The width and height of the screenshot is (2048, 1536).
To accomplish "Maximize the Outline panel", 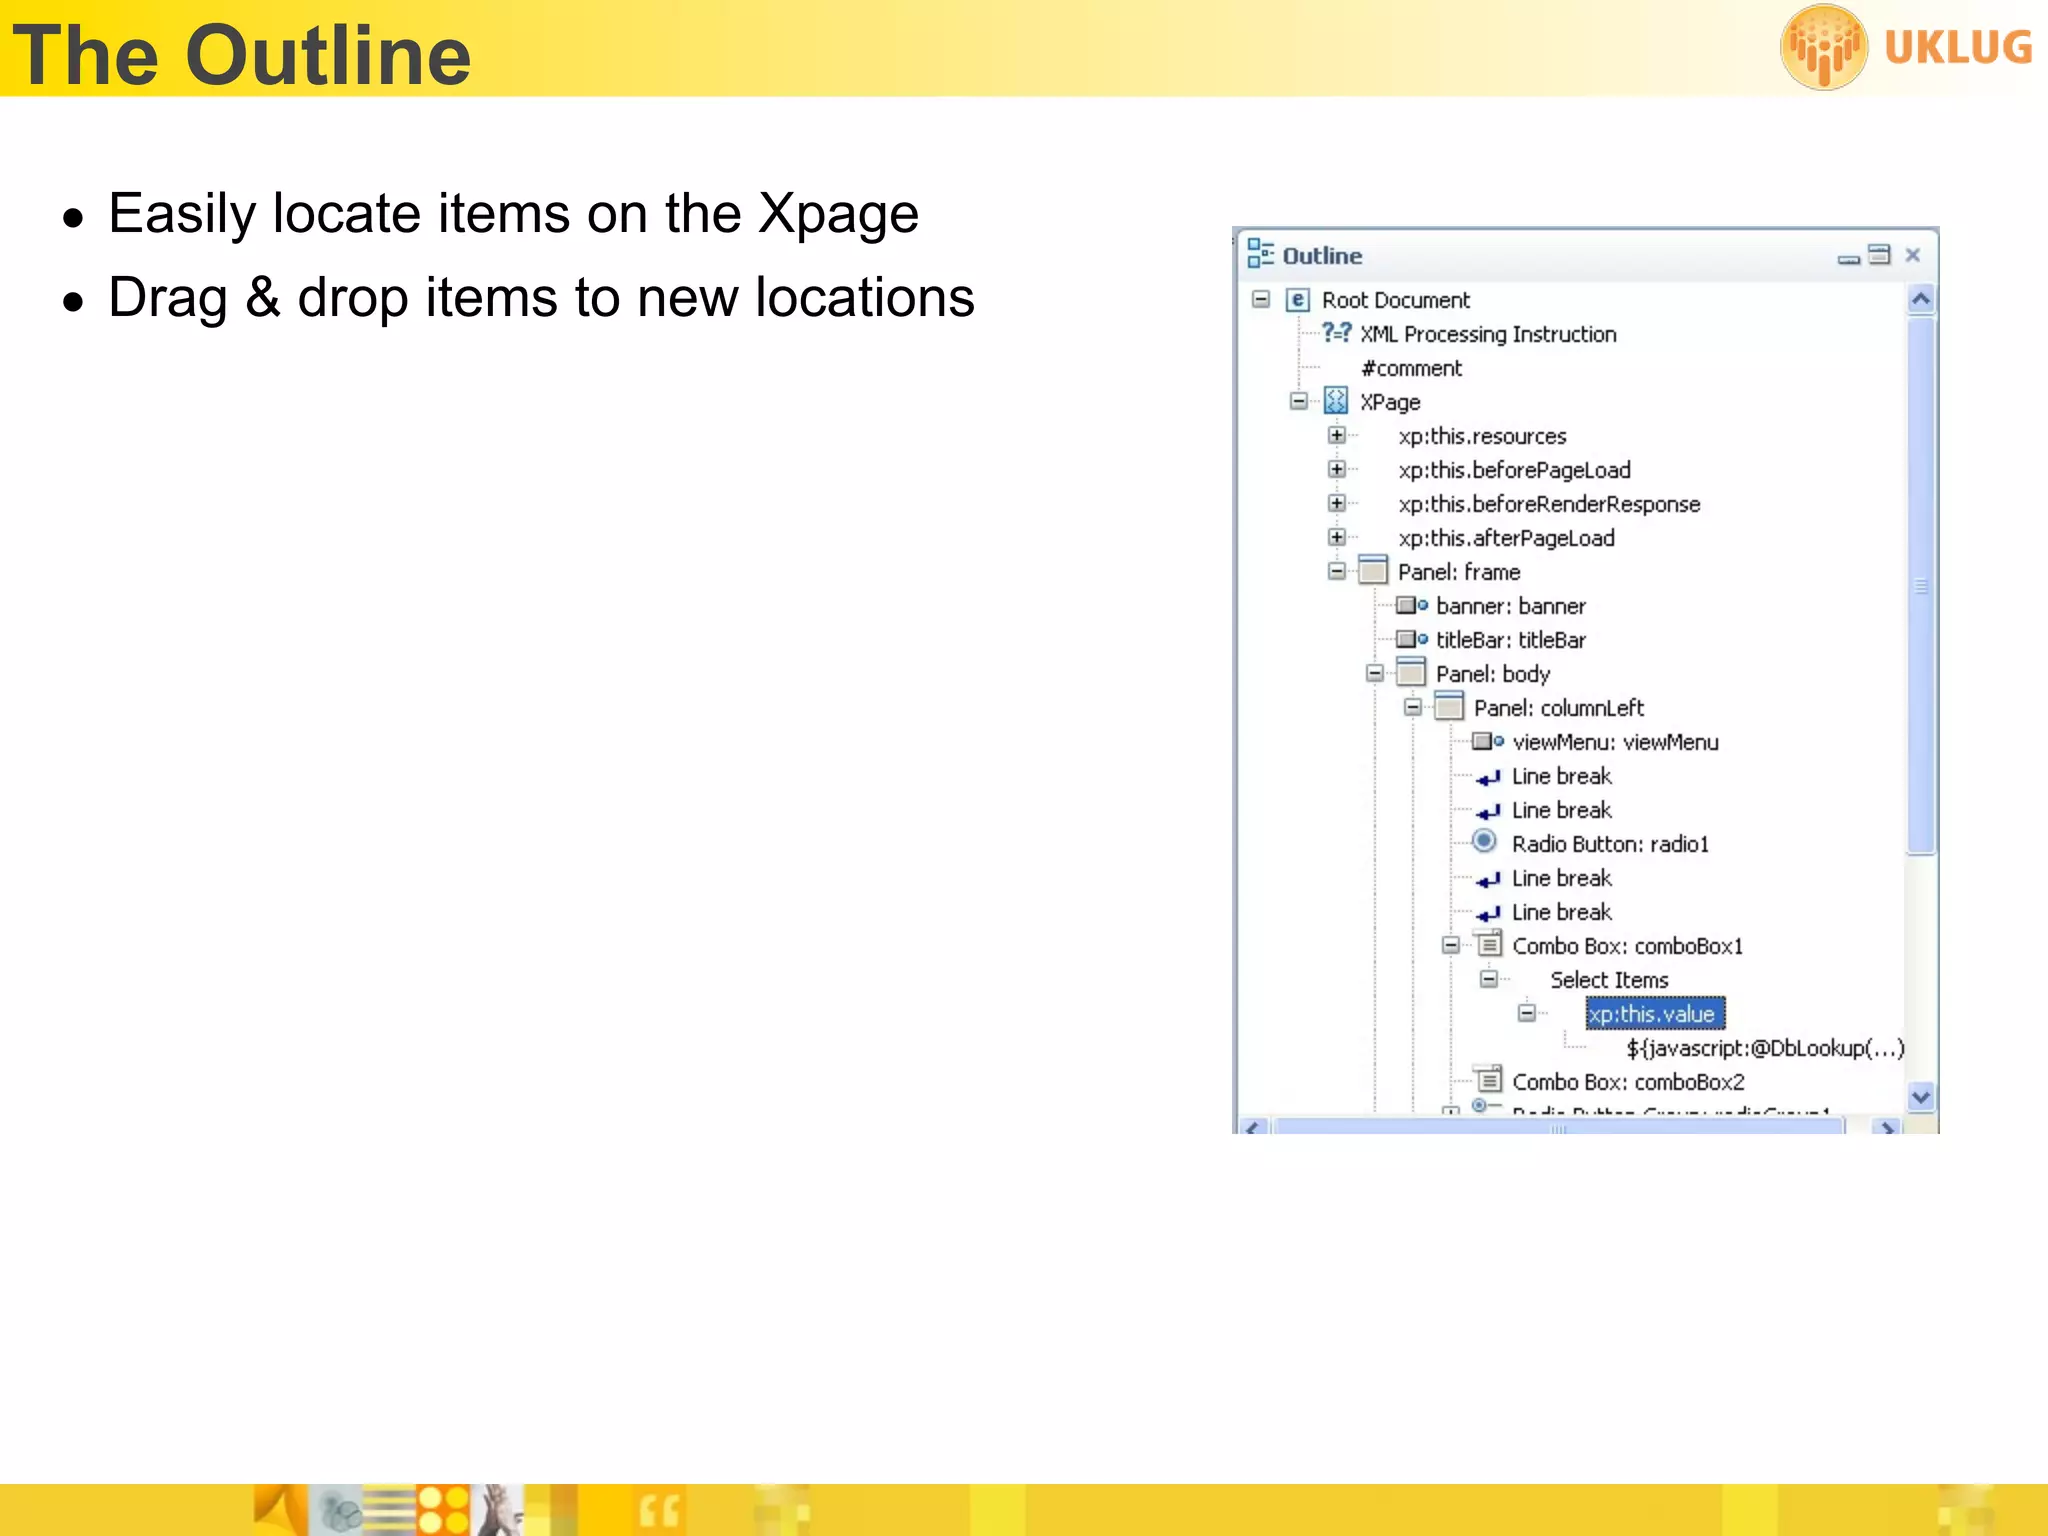I will pyautogui.click(x=1879, y=255).
